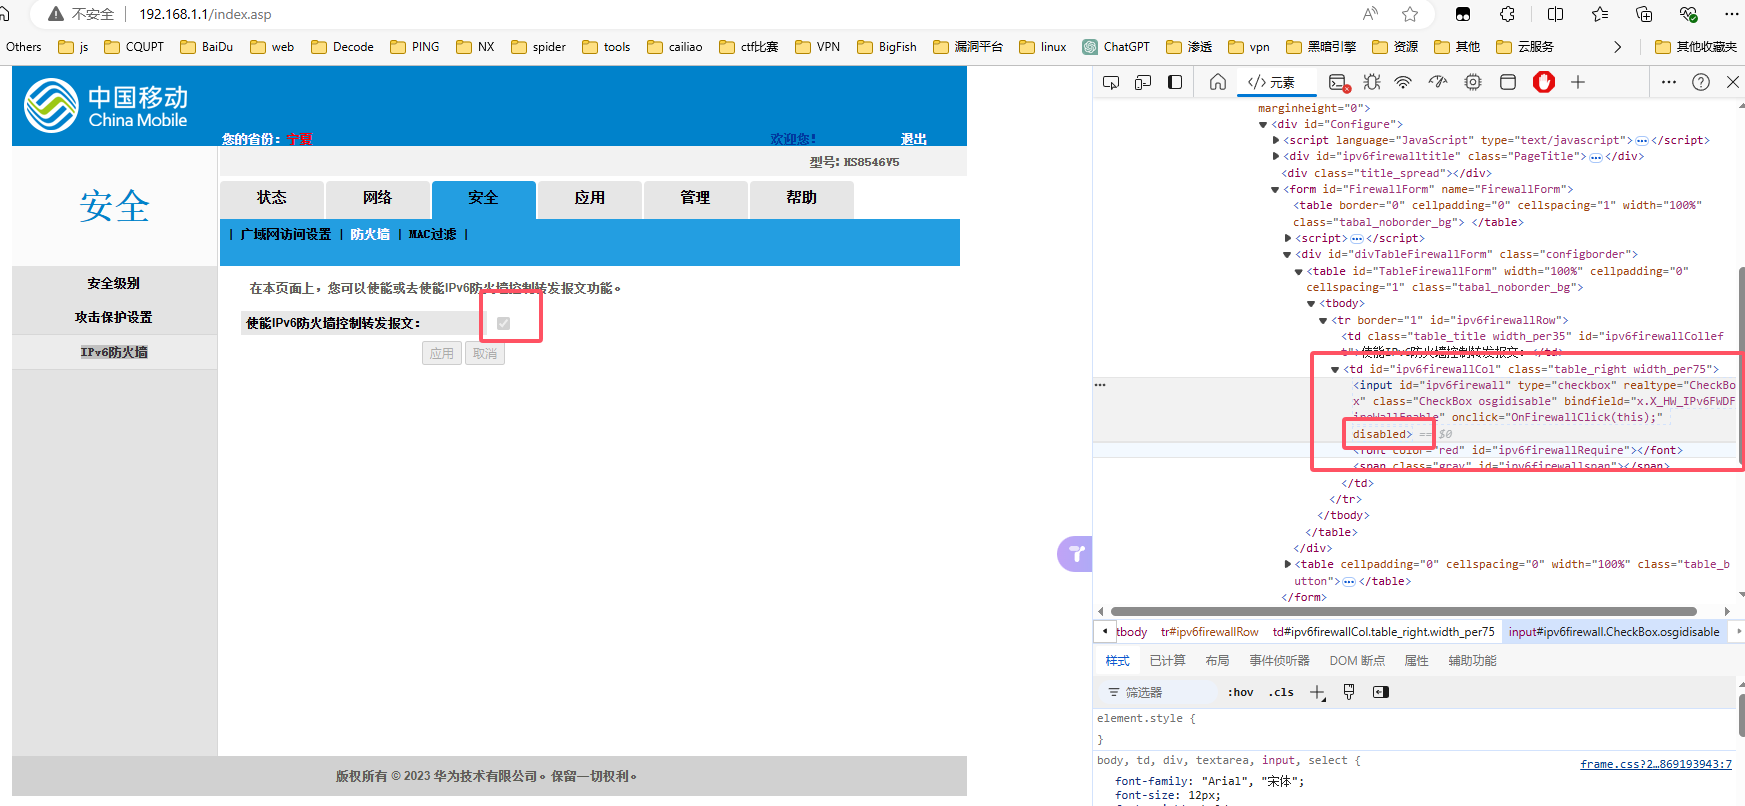1745x806 pixels.
Task: Toggle Split screen icon in browser toolbar
Action: [1555, 14]
